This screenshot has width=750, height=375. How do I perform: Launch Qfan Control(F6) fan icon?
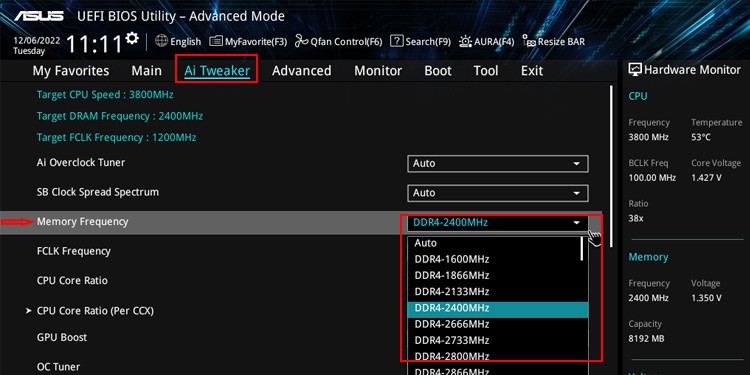(x=301, y=42)
